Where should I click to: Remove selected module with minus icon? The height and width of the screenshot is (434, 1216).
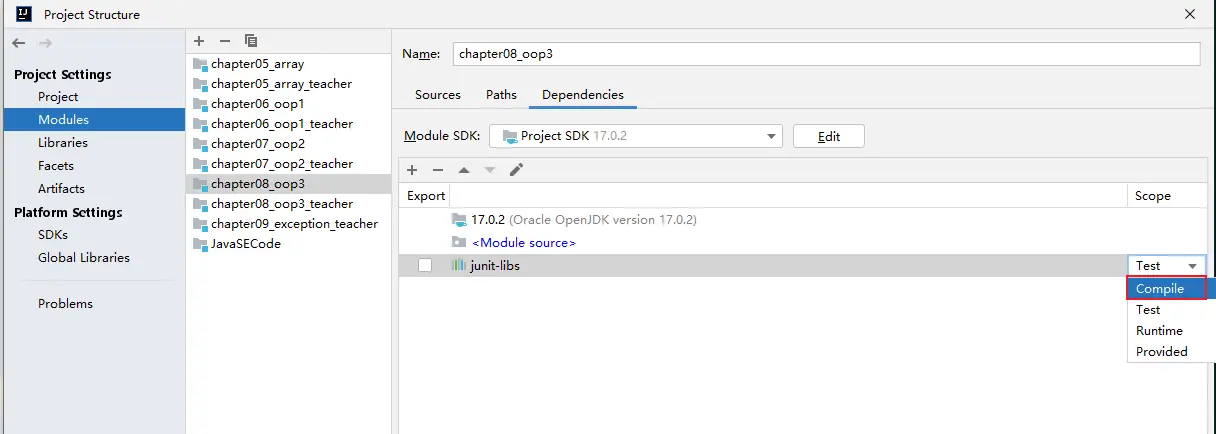coord(225,41)
